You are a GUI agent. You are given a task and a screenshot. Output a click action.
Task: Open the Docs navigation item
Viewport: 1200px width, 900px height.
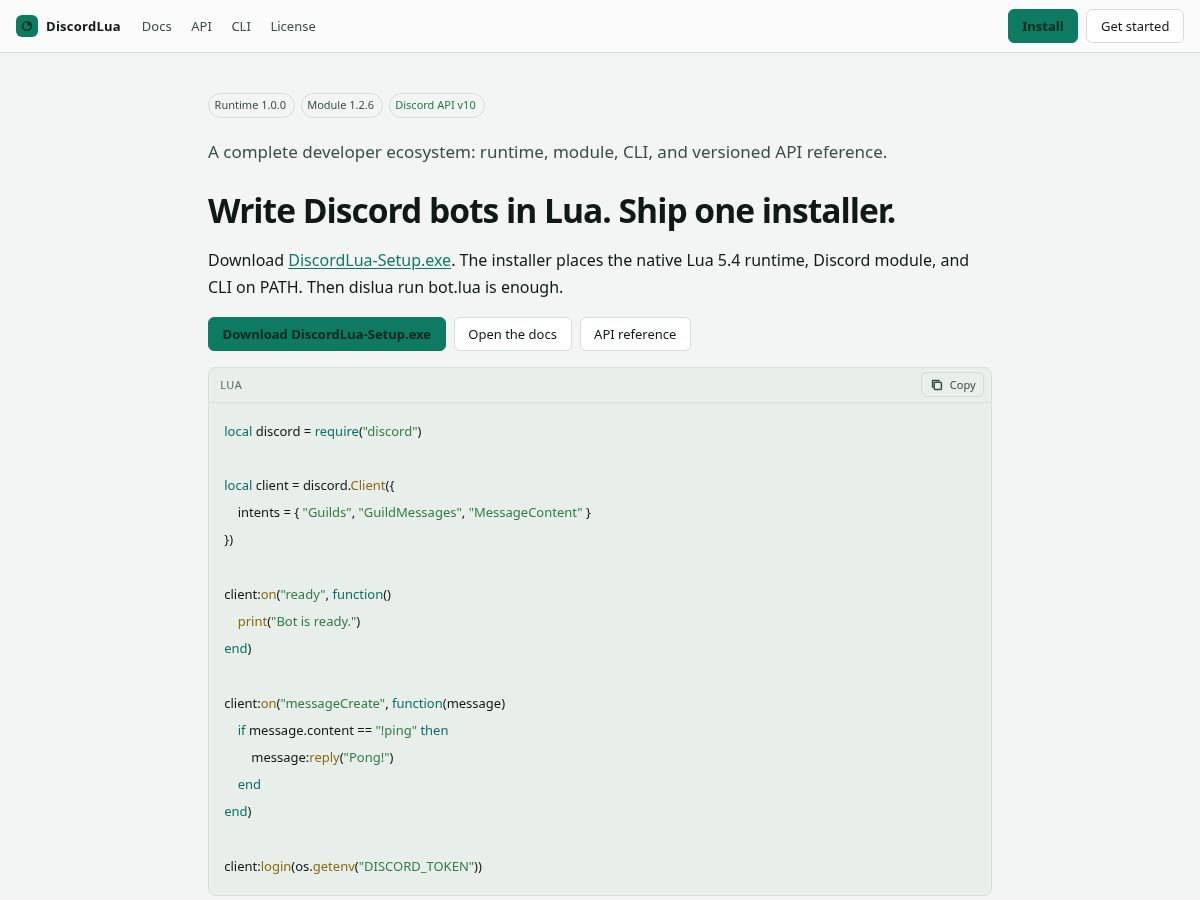157,26
